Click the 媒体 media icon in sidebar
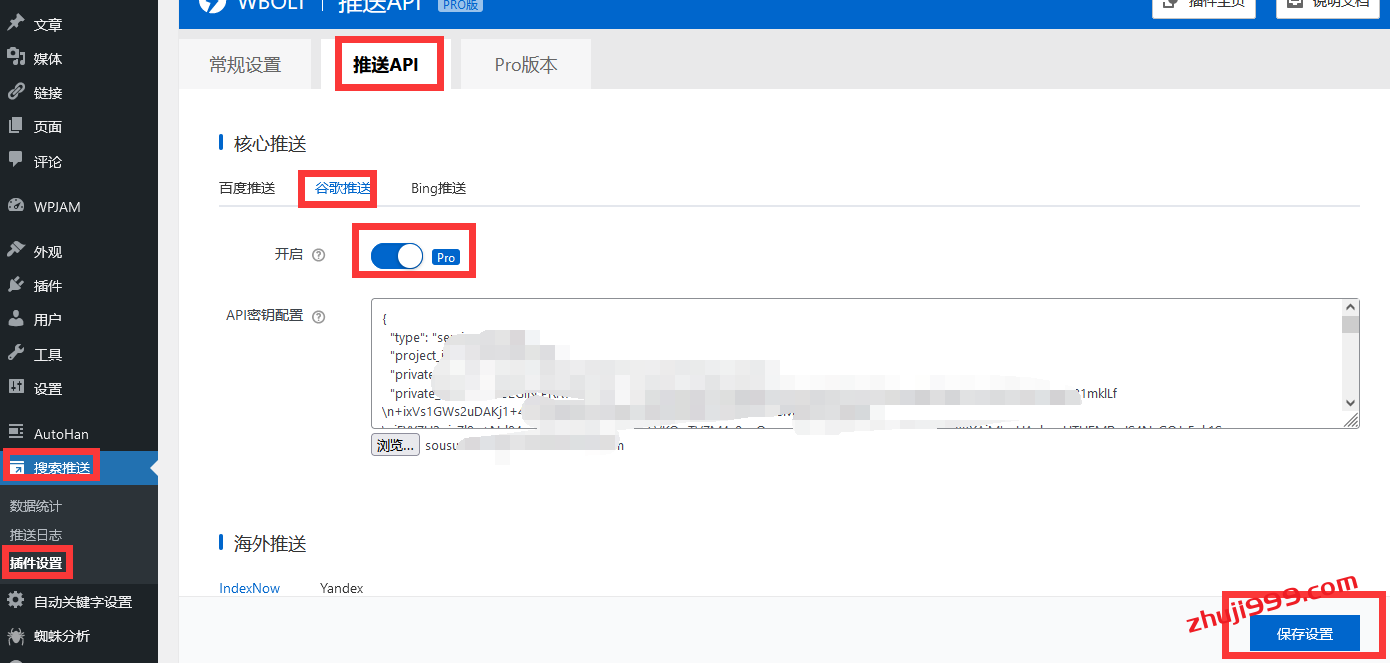The width and height of the screenshot is (1390, 663). [x=16, y=58]
